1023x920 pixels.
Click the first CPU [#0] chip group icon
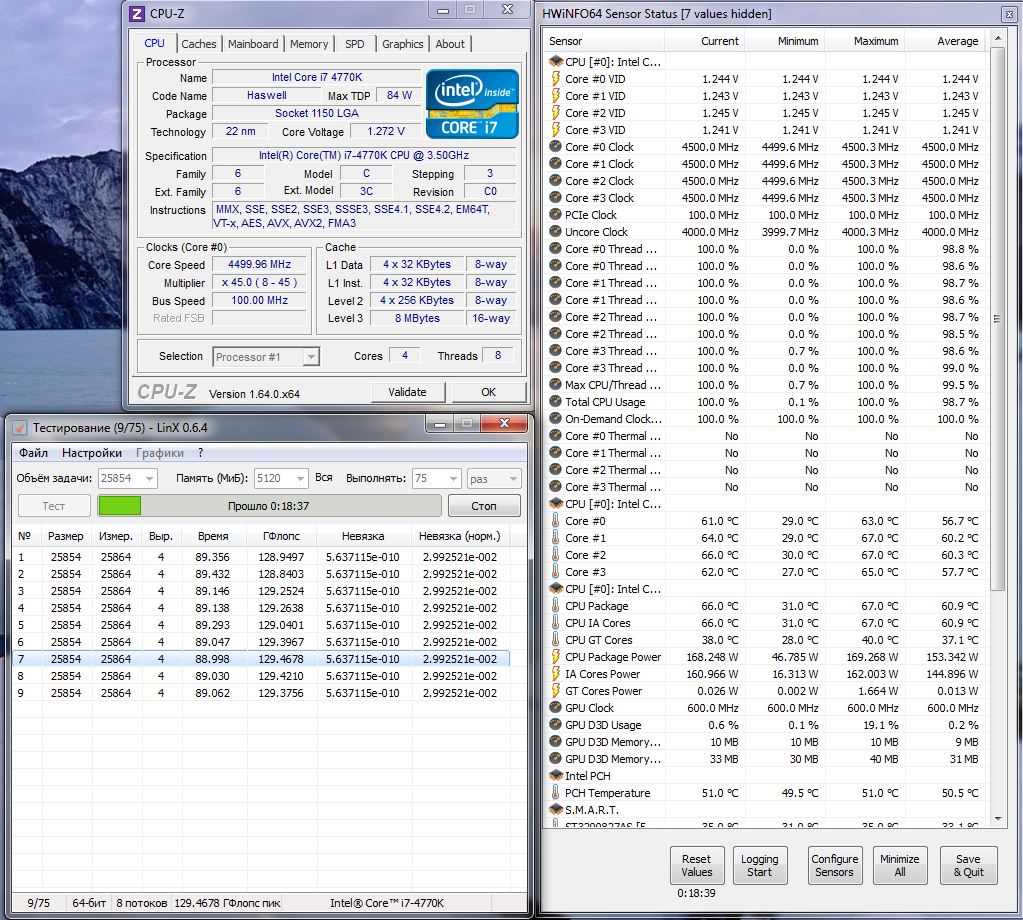tap(556, 62)
